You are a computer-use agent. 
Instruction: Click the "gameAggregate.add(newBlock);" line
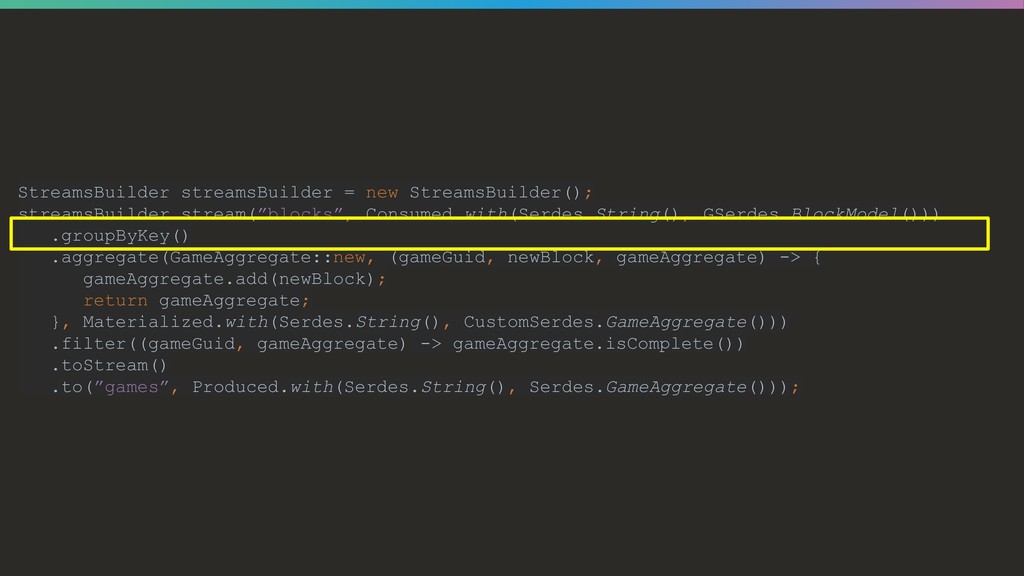click(x=234, y=279)
